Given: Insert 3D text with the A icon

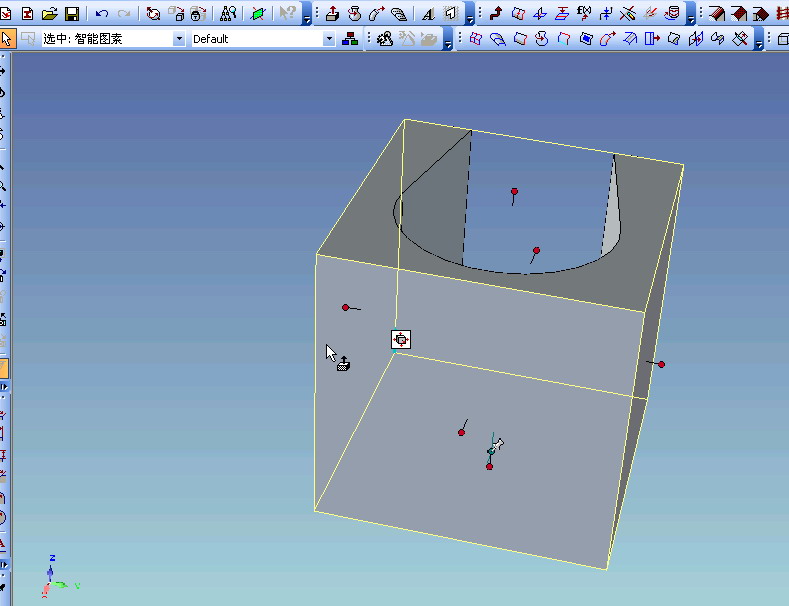Looking at the screenshot, I should (x=428, y=13).
